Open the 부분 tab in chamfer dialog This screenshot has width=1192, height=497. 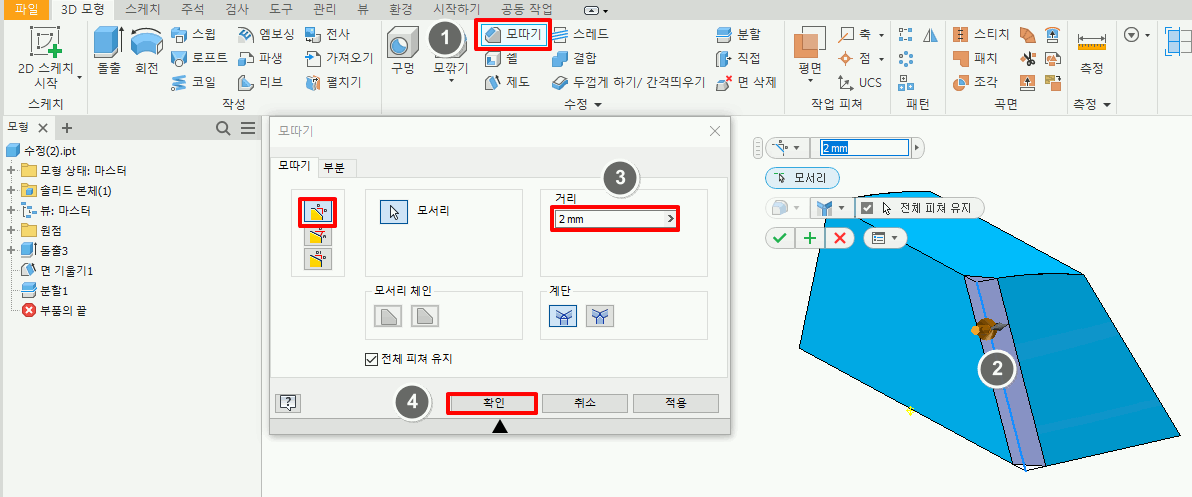333,168
